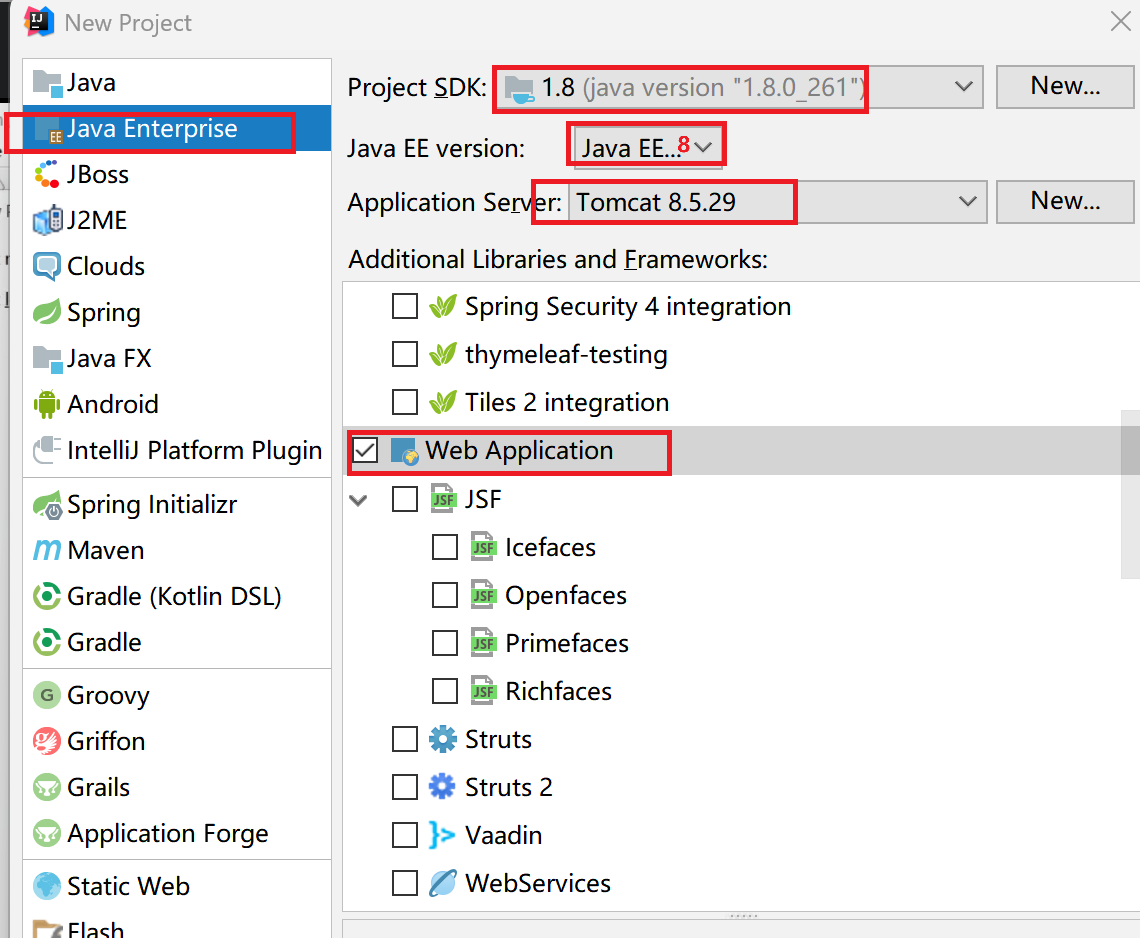Click the Gradle icon

coord(47,642)
